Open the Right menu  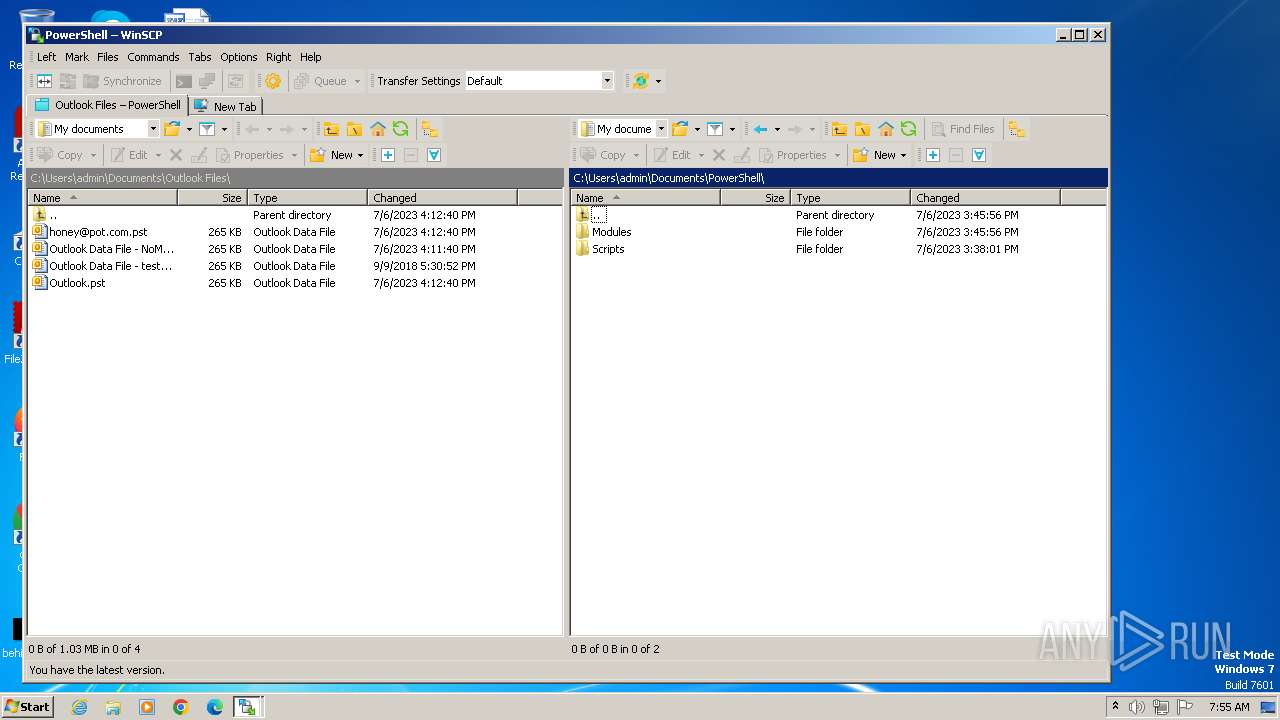click(x=279, y=57)
